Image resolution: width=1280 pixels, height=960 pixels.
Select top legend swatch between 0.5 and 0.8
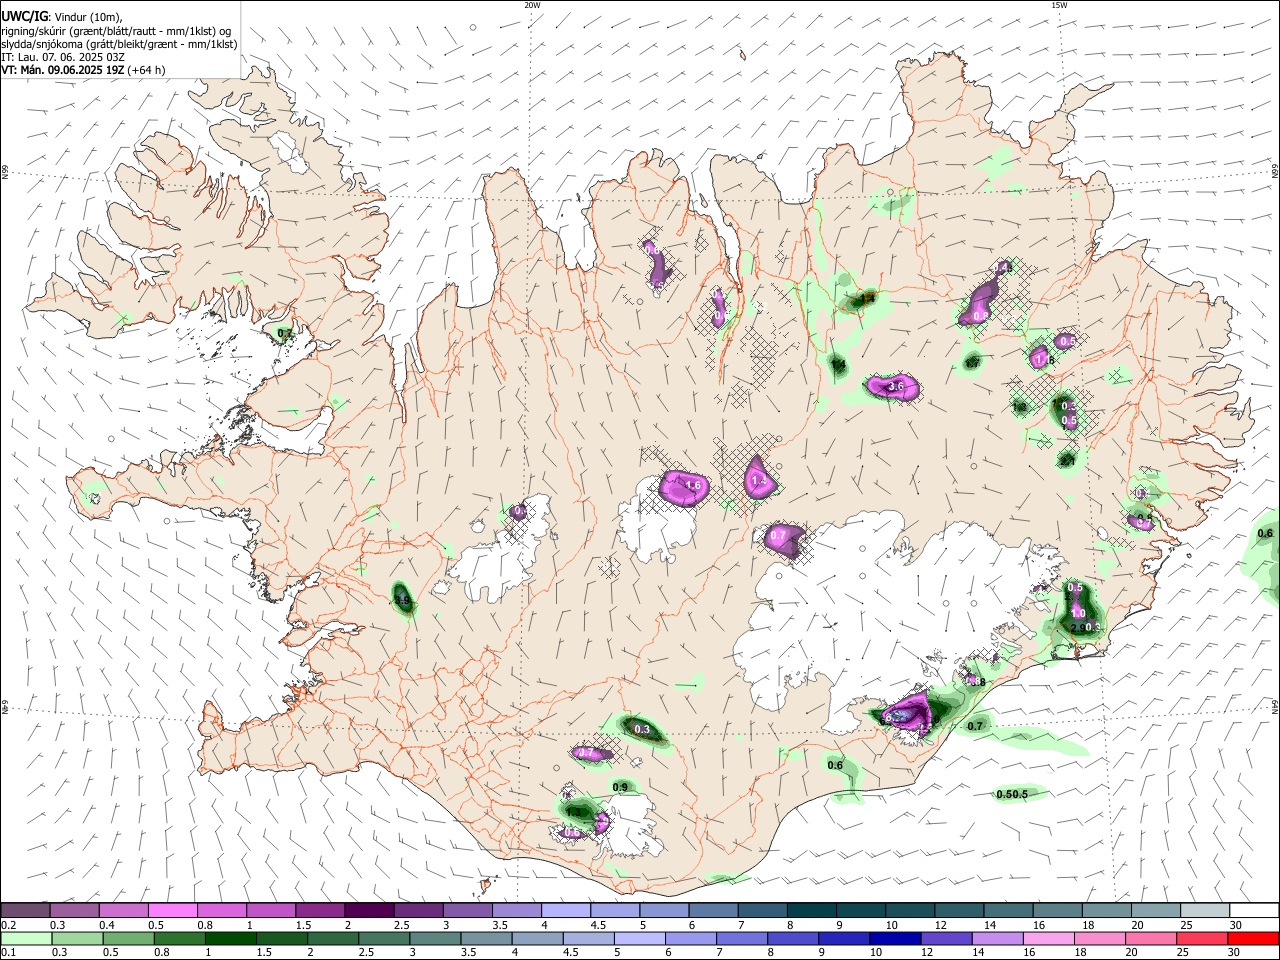(172, 910)
